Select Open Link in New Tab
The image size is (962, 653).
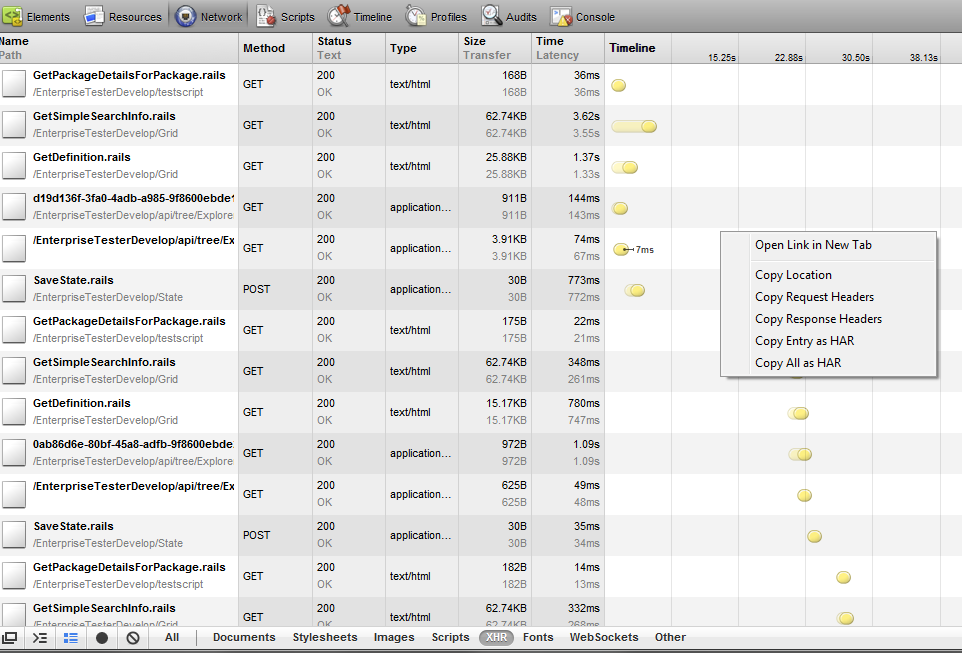pyautogui.click(x=813, y=245)
